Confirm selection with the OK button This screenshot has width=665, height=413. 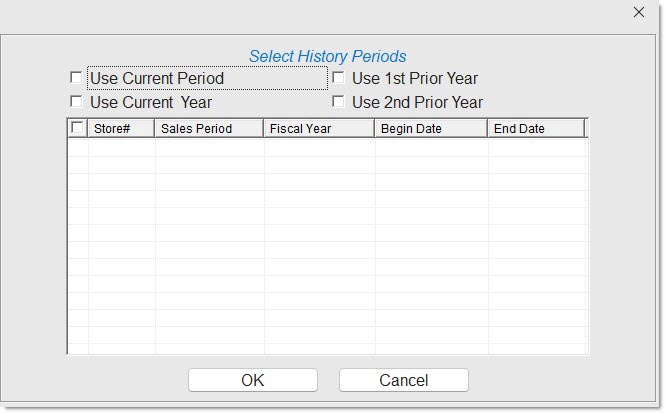pos(253,380)
